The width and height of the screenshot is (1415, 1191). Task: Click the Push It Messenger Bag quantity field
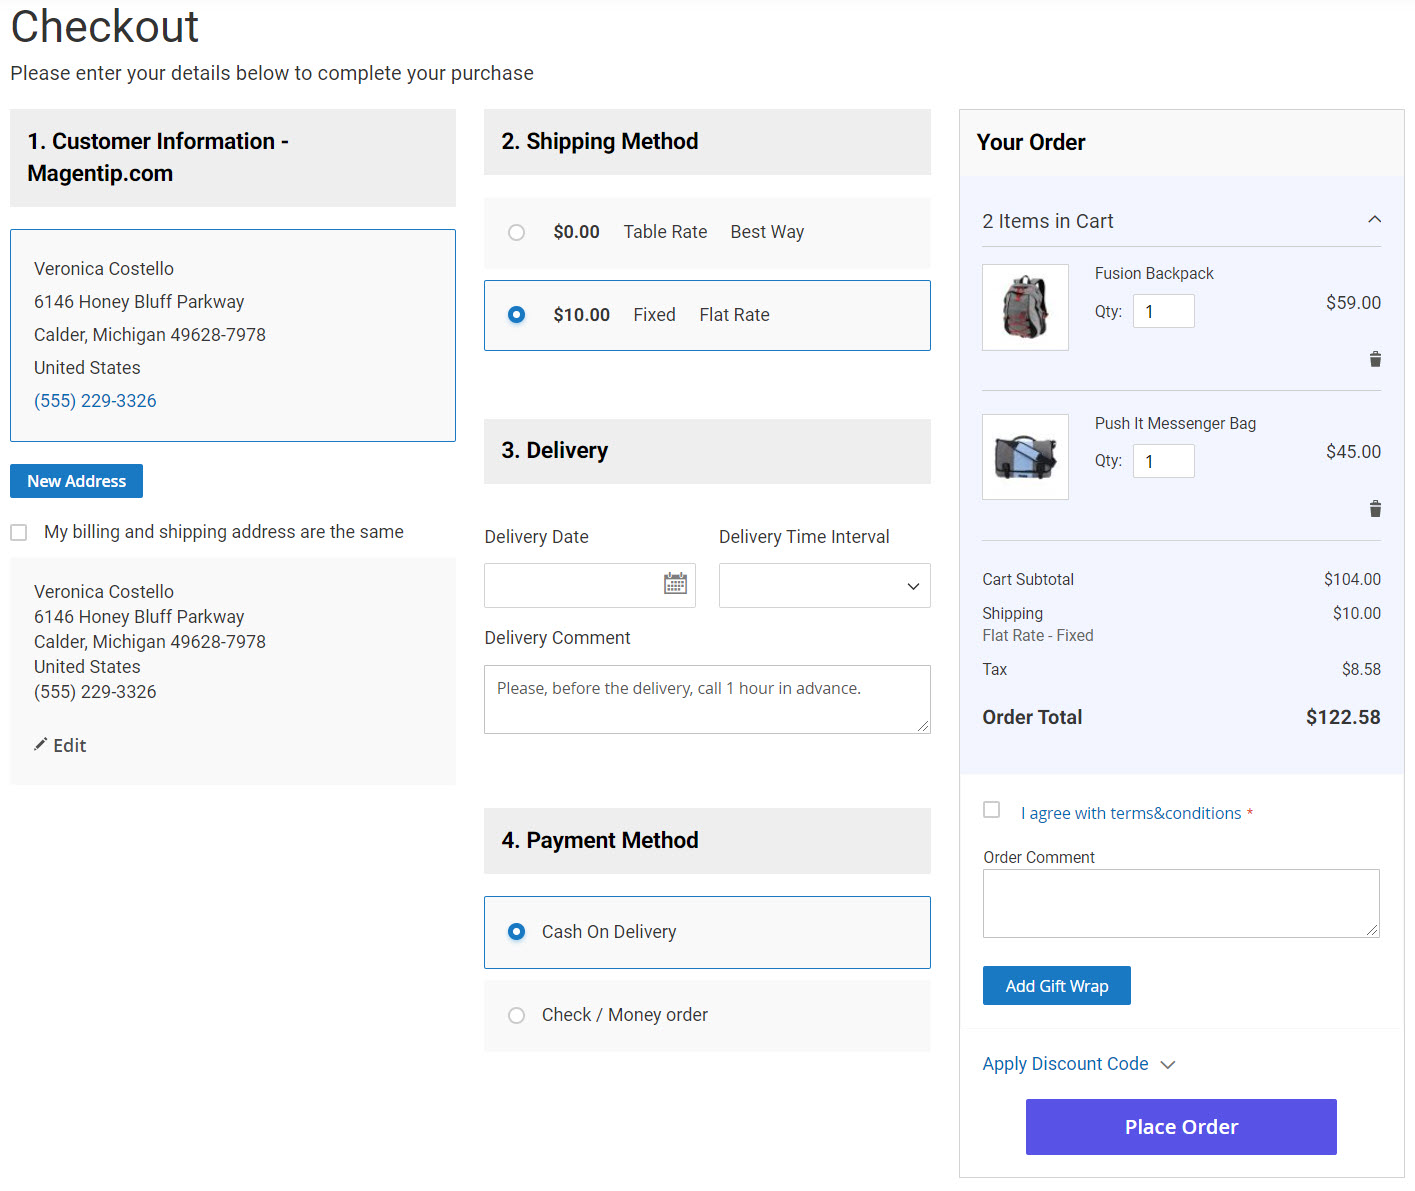click(x=1163, y=460)
